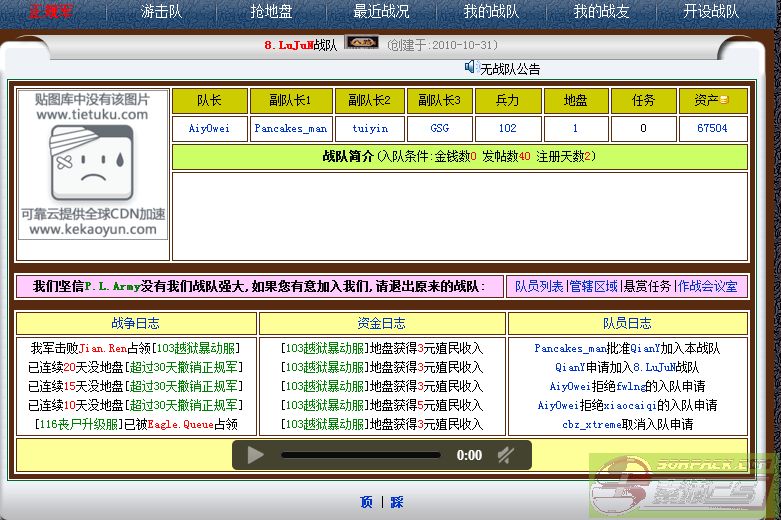This screenshot has width=781, height=520.
Task: Open the 作战会议室 link
Action: (x=708, y=286)
